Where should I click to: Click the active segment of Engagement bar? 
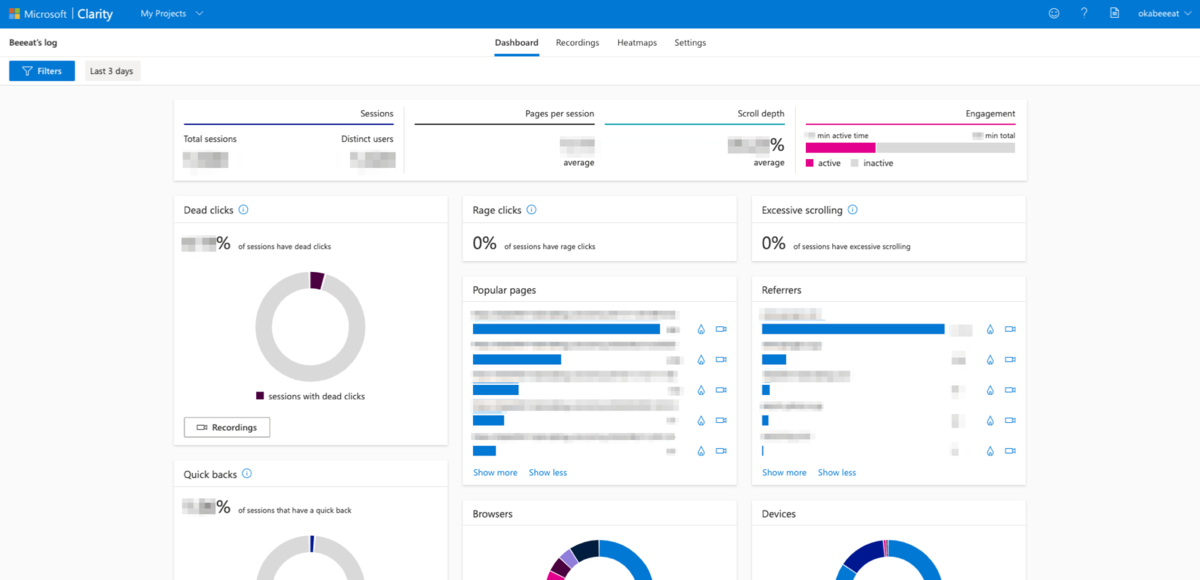click(x=841, y=147)
